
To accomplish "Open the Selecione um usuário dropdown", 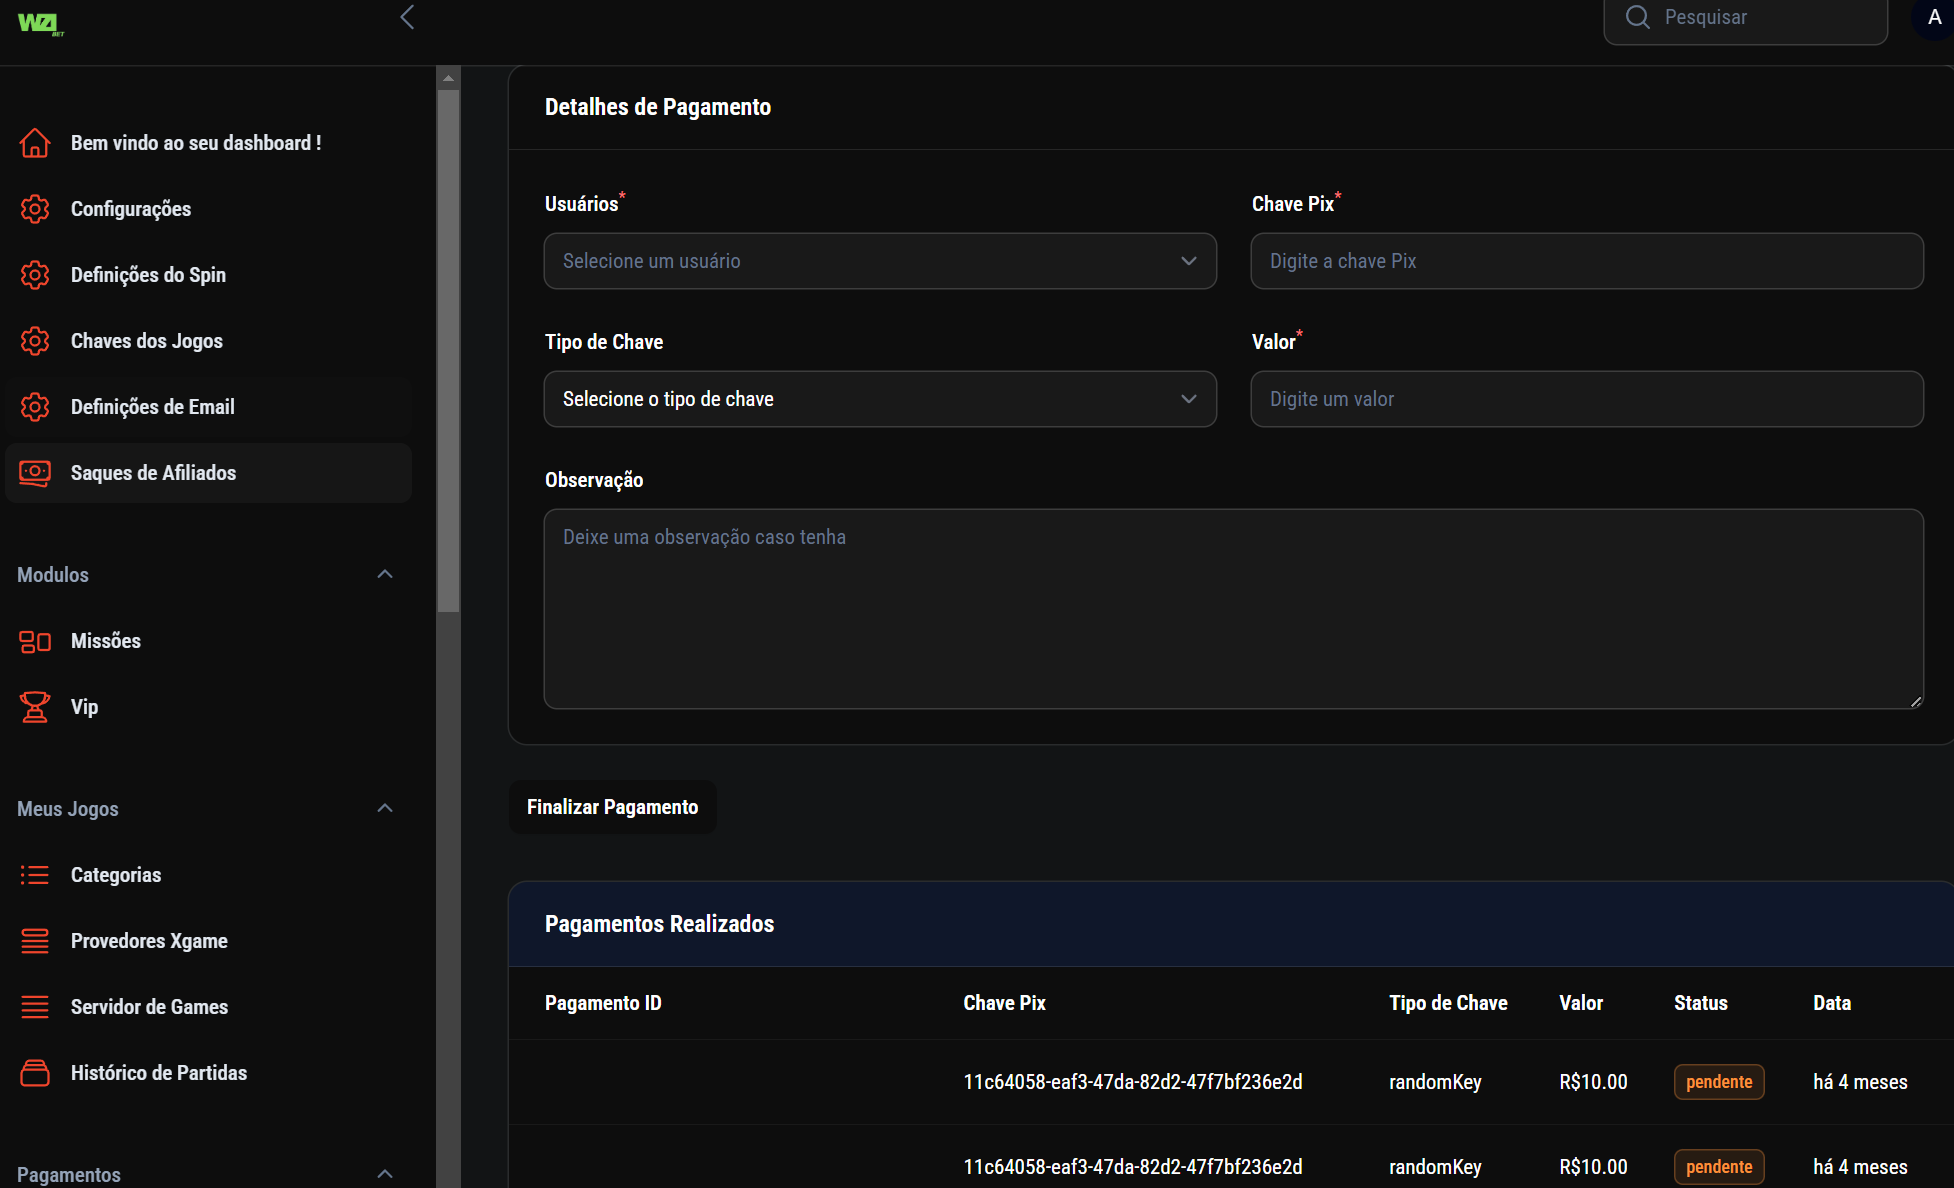I will (x=879, y=261).
